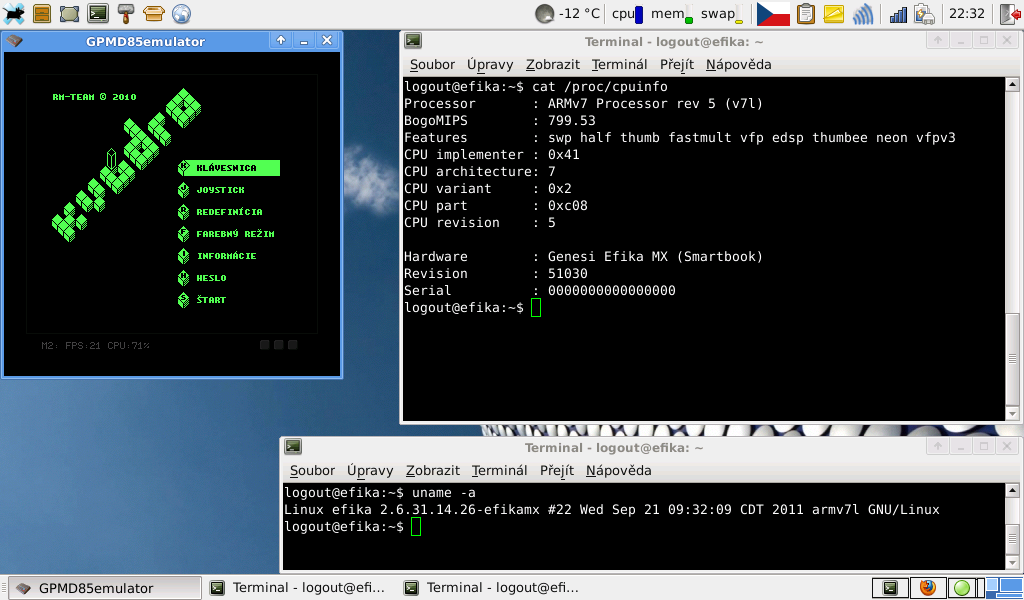Click ŠTART in the emulator menu

coord(211,300)
